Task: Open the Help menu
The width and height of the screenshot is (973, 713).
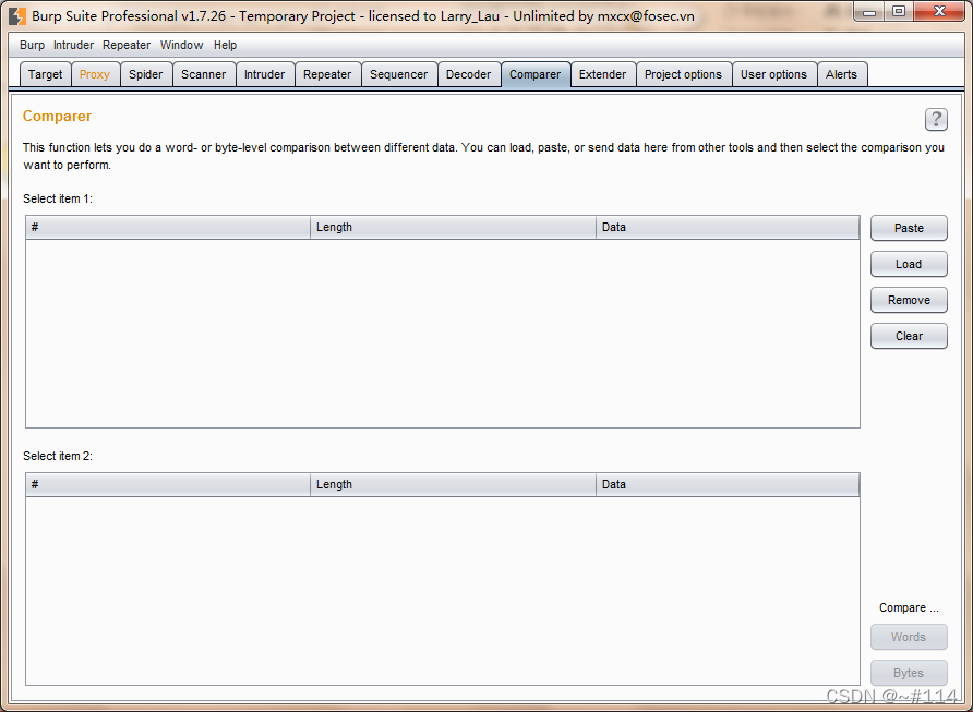Action: coord(225,45)
